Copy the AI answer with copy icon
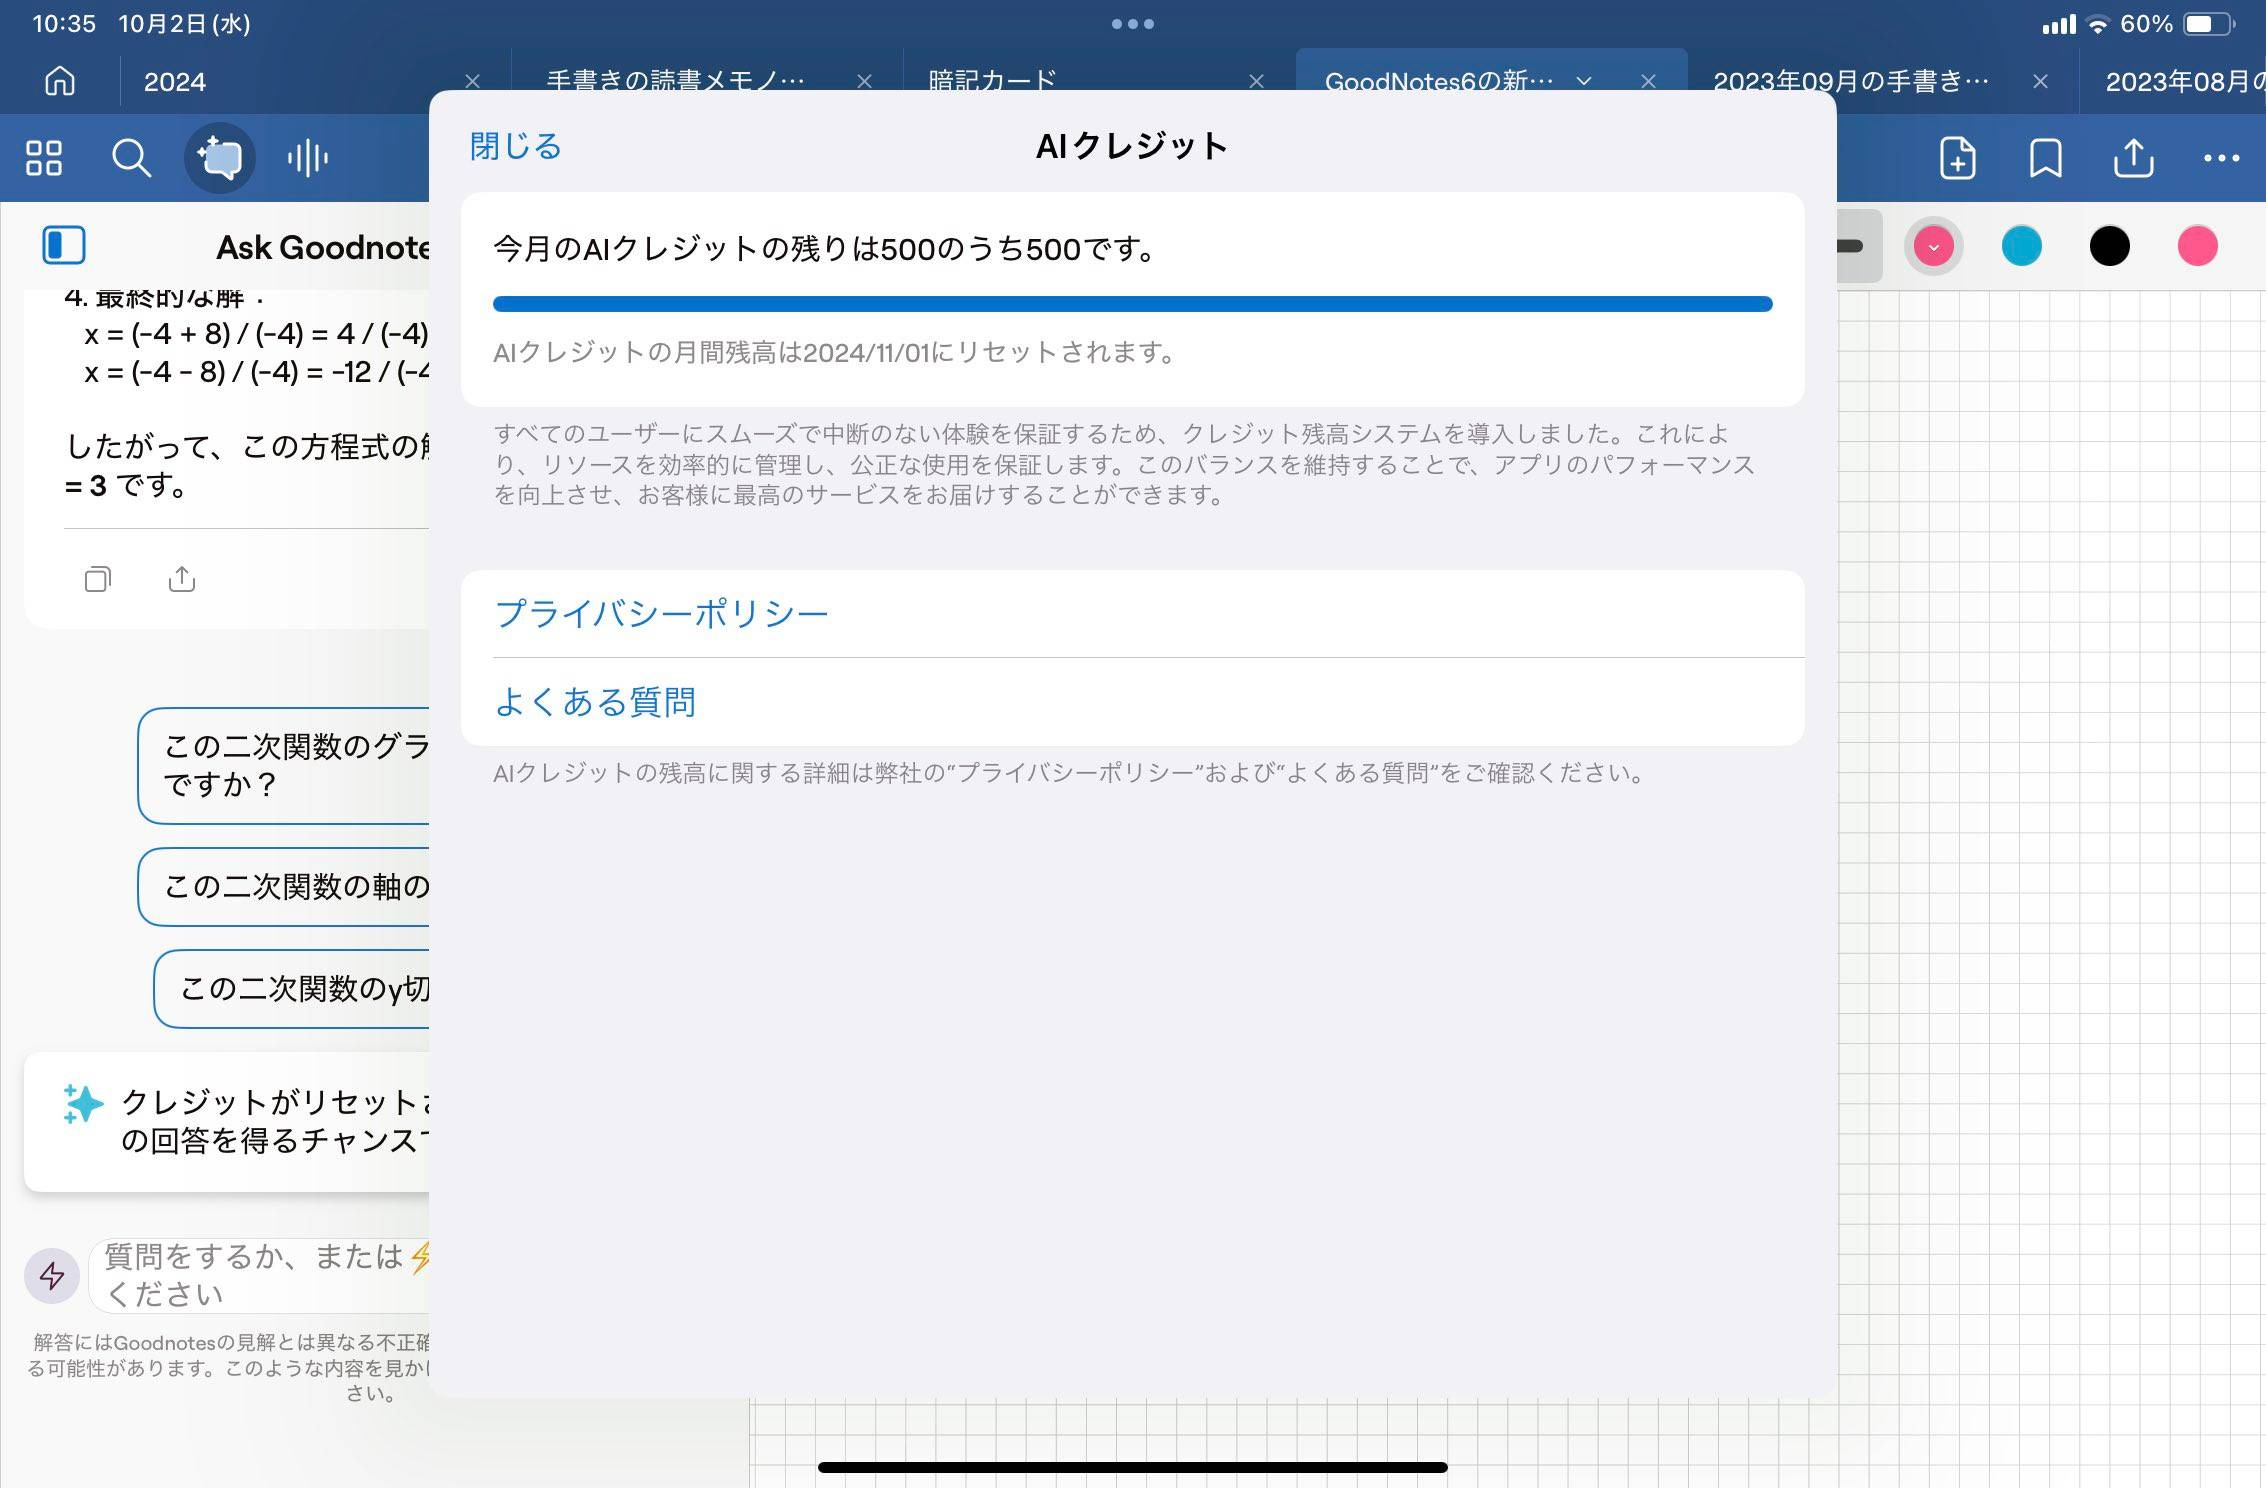Image resolution: width=2266 pixels, height=1488 pixels. 97,579
